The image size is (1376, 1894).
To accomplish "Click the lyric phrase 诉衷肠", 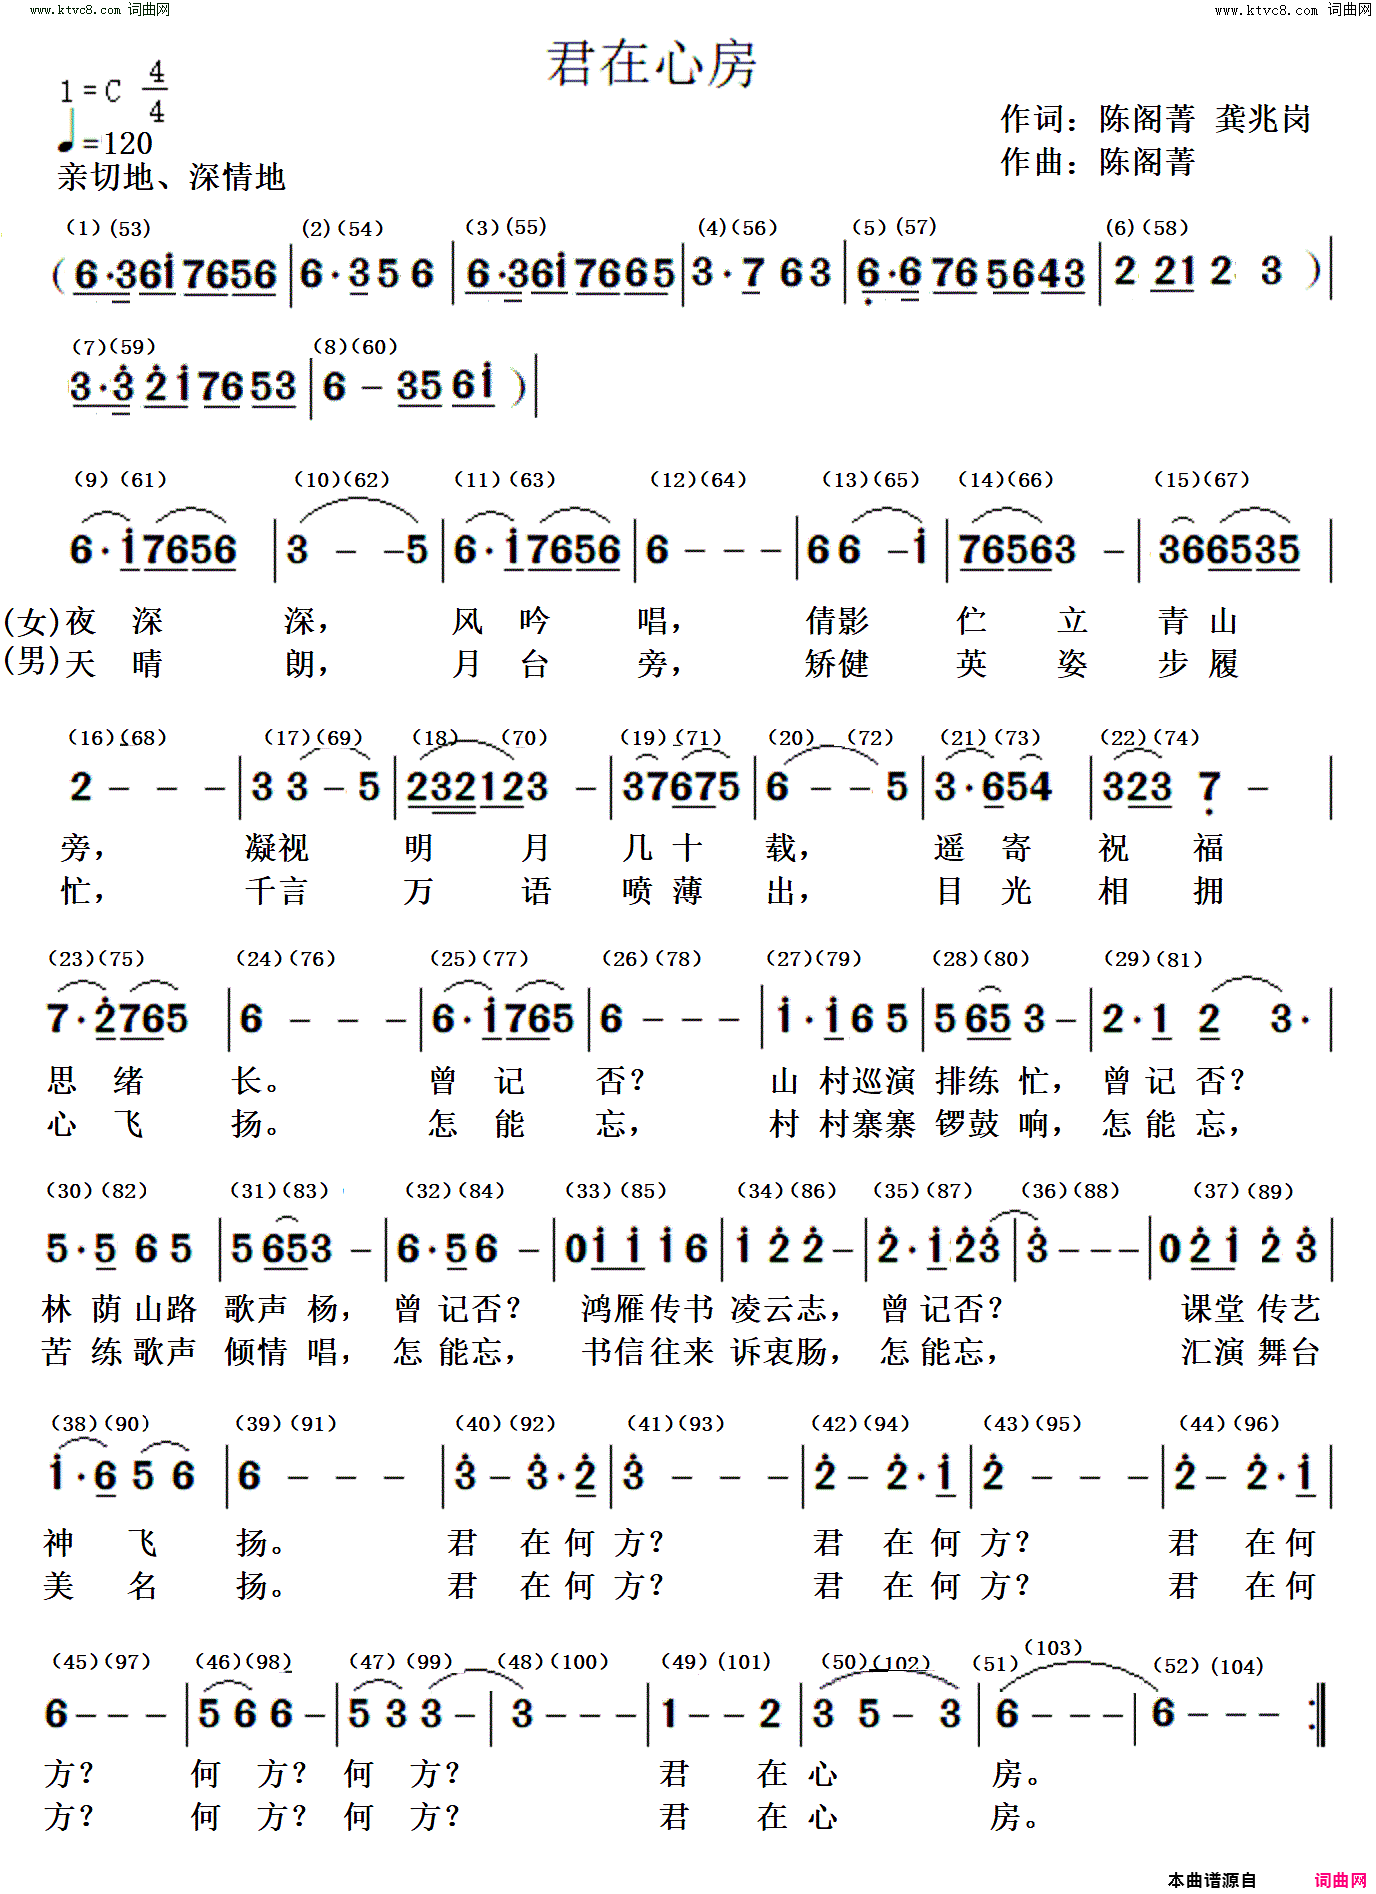I will (780, 1351).
